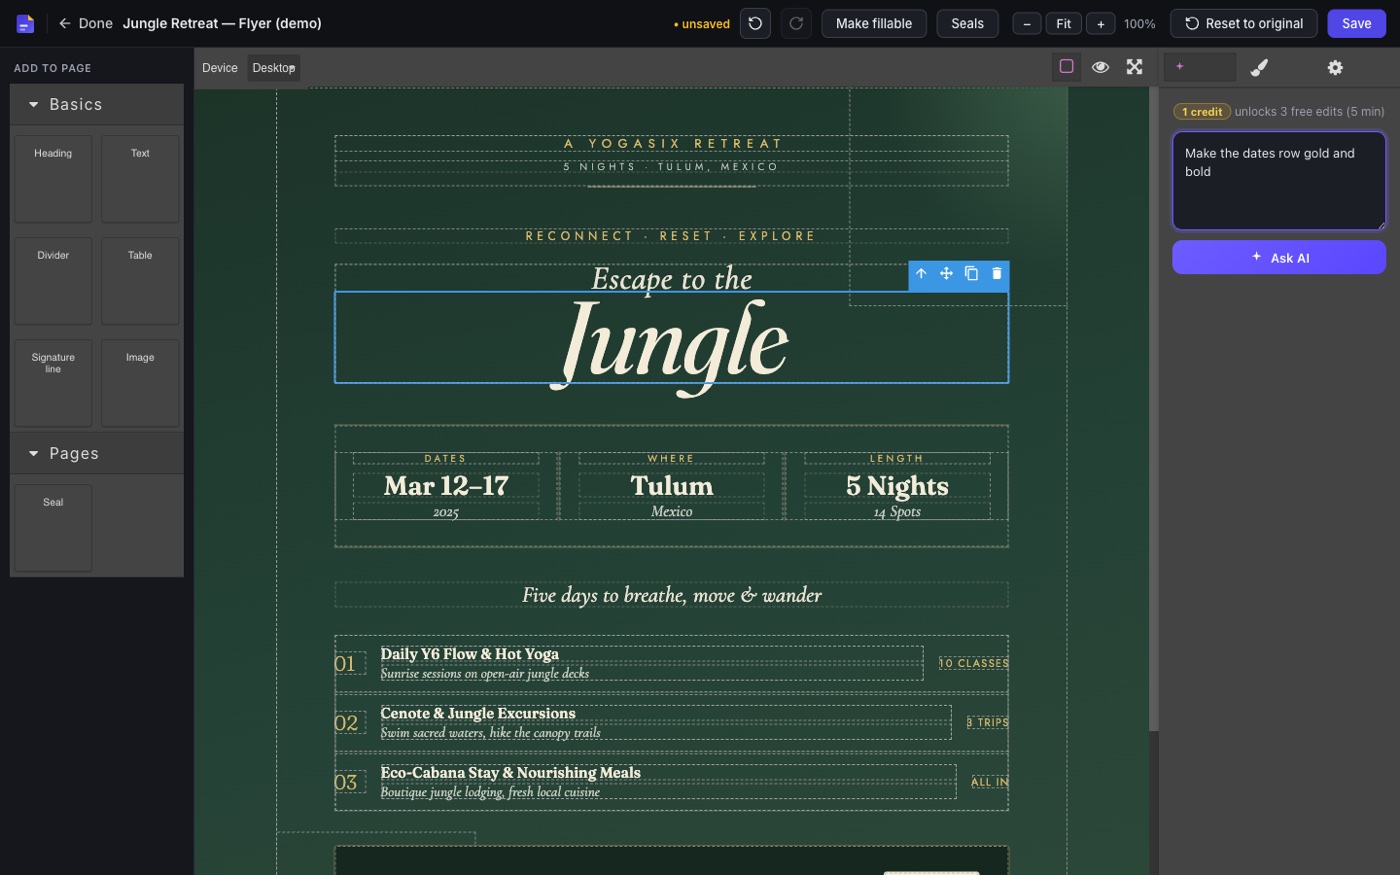Image resolution: width=1400 pixels, height=875 pixels.
Task: Click the undo arrow icon
Action: (755, 23)
